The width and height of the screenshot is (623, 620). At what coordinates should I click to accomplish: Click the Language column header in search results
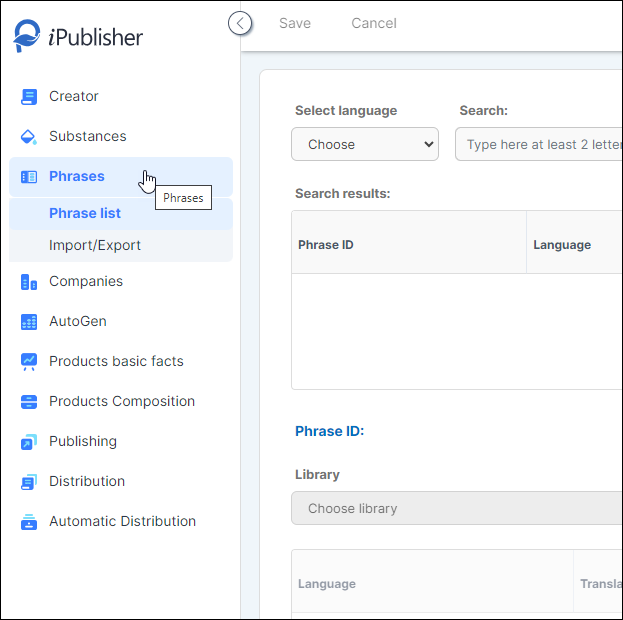click(x=575, y=242)
